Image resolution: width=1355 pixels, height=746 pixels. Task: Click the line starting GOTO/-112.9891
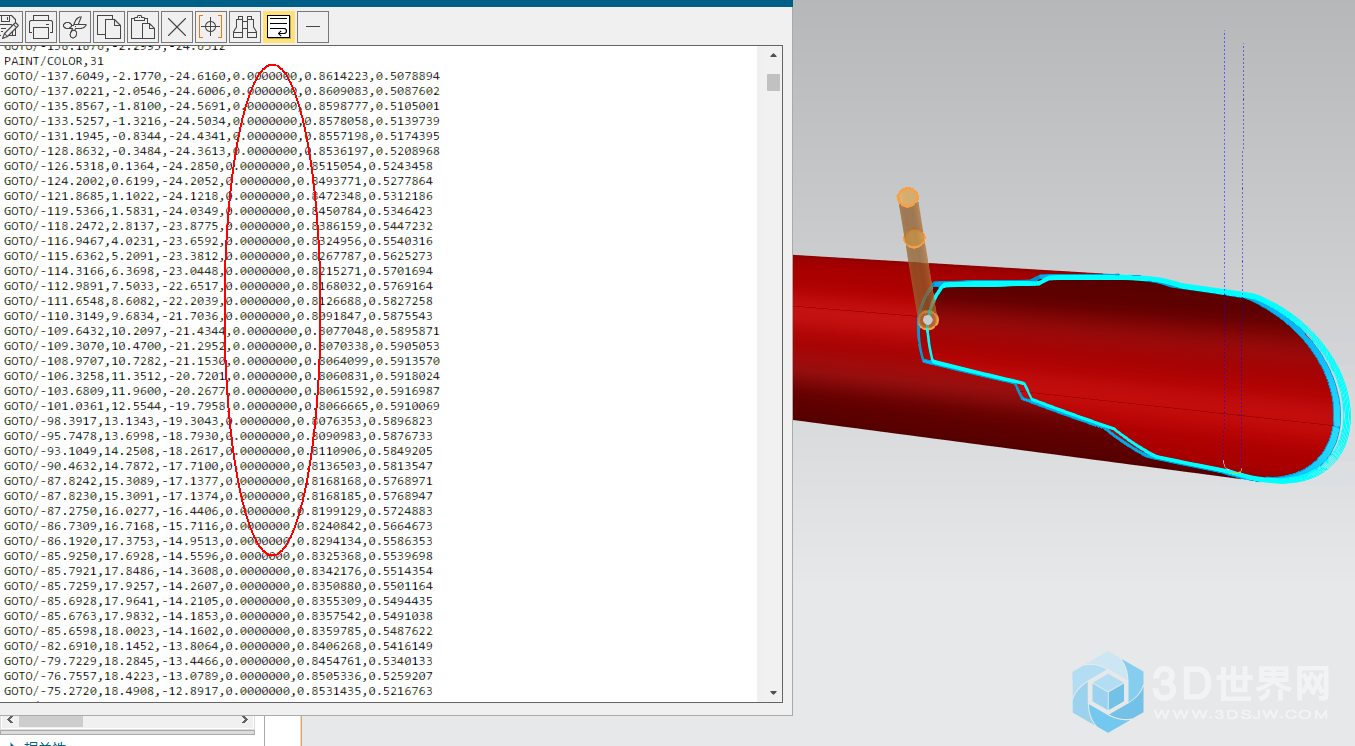[x=219, y=286]
